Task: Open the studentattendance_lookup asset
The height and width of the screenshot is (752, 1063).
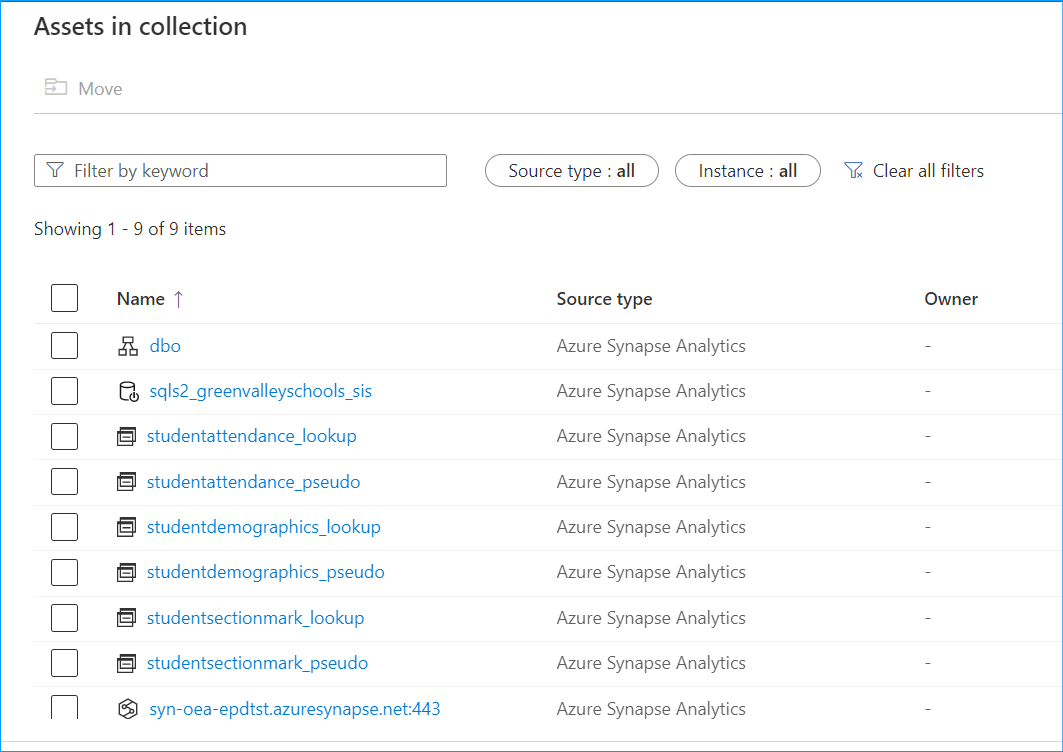Action: click(x=252, y=436)
